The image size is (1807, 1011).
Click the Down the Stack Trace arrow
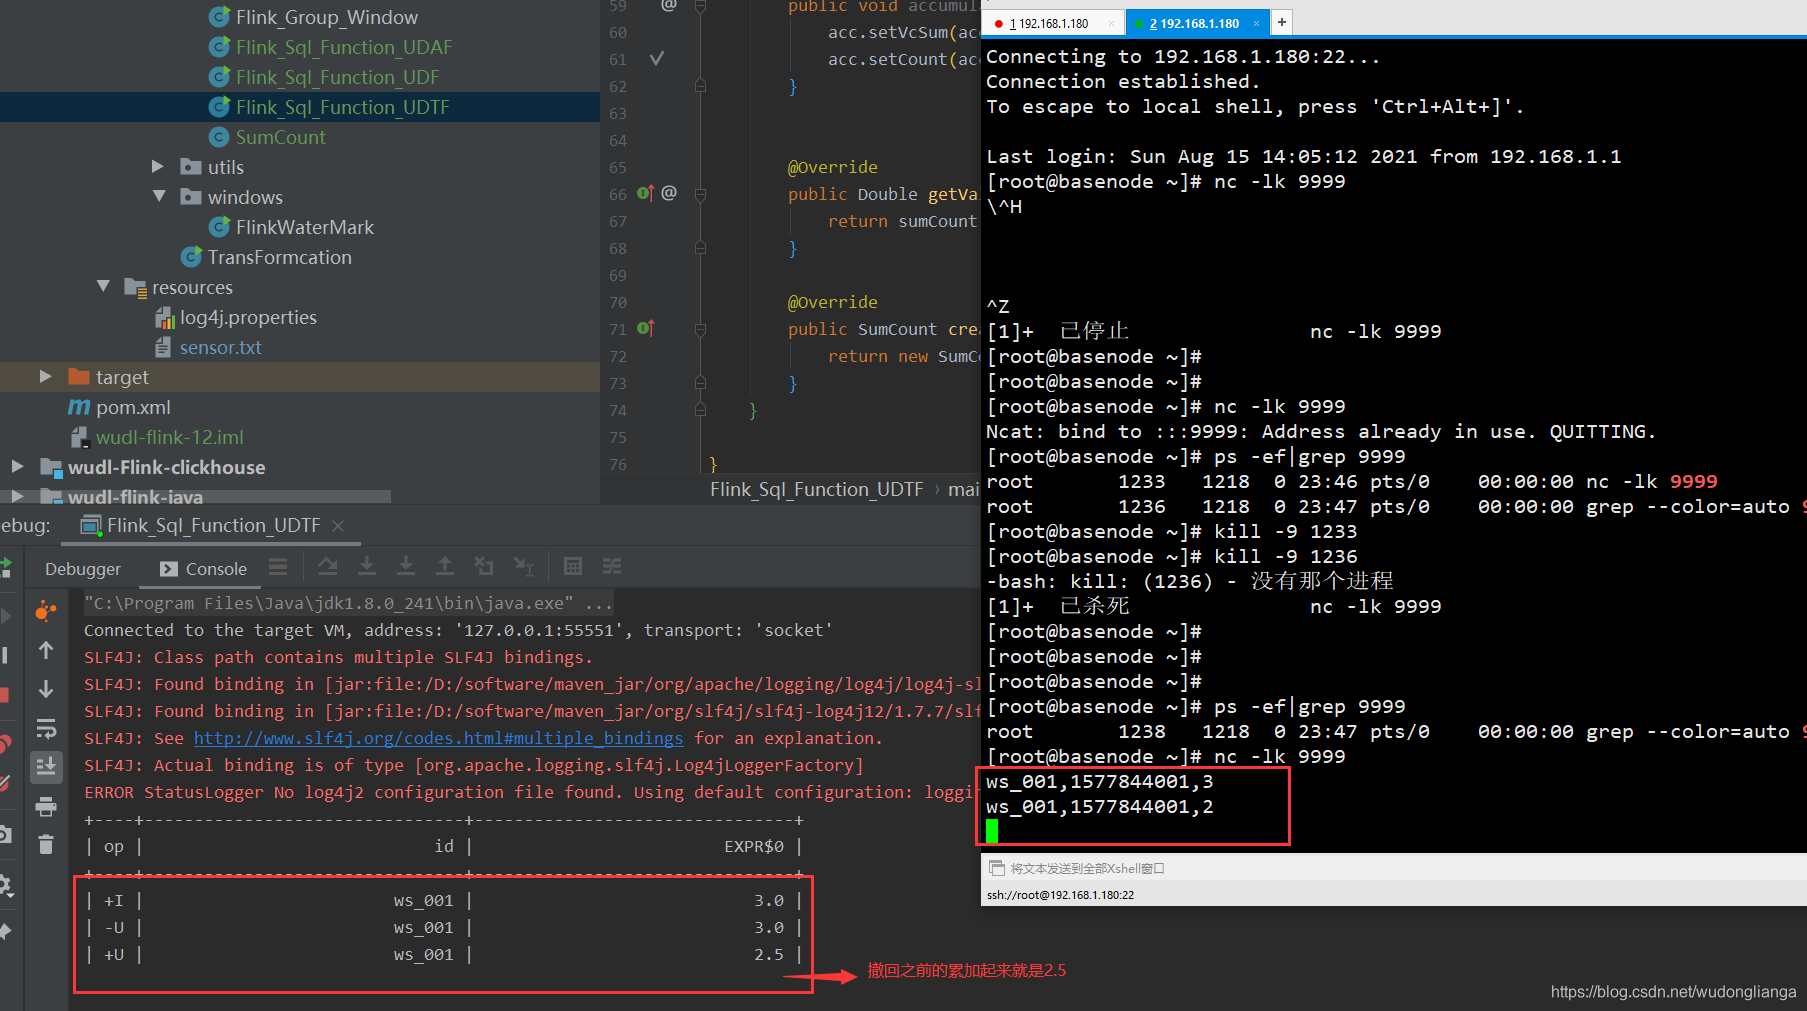point(46,689)
